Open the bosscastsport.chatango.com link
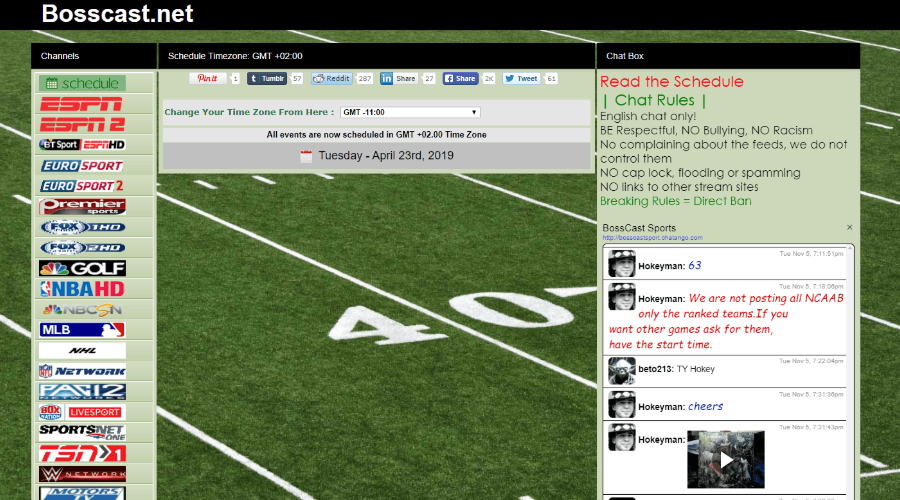The height and width of the screenshot is (500, 900). [x=652, y=238]
